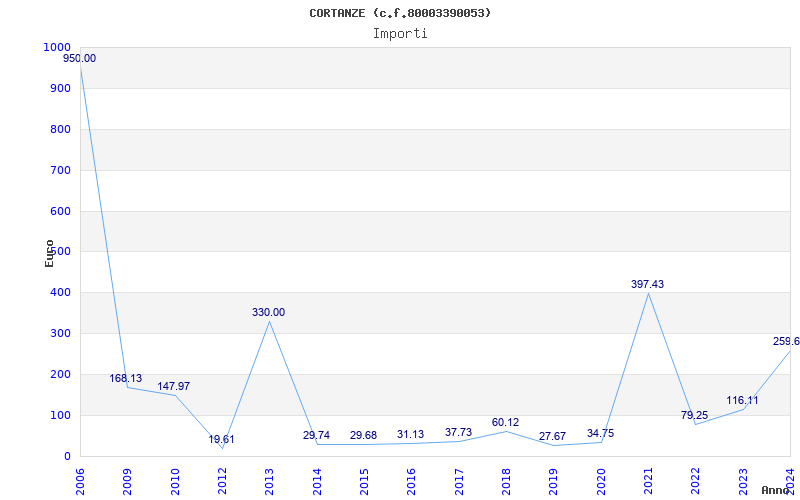Click the 168.13 data label

[x=126, y=379]
